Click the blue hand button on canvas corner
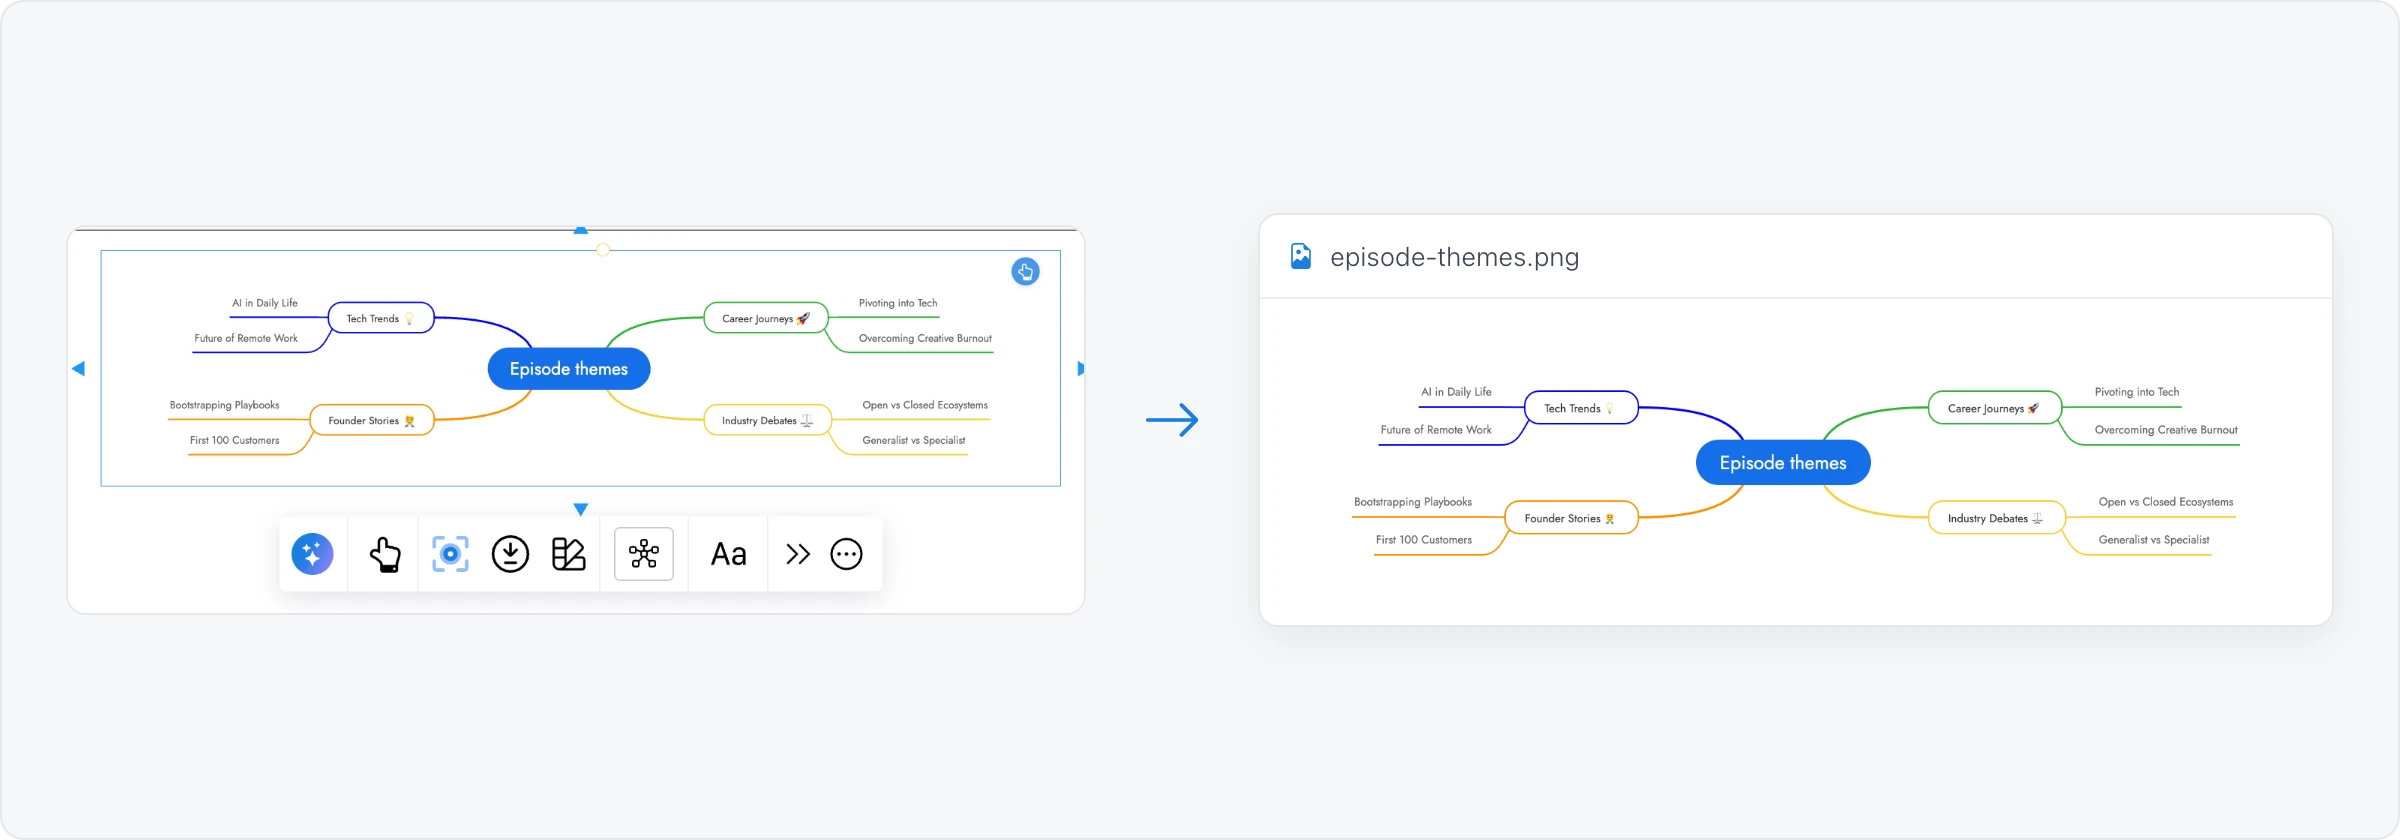This screenshot has height=840, width=2400. click(x=1025, y=272)
